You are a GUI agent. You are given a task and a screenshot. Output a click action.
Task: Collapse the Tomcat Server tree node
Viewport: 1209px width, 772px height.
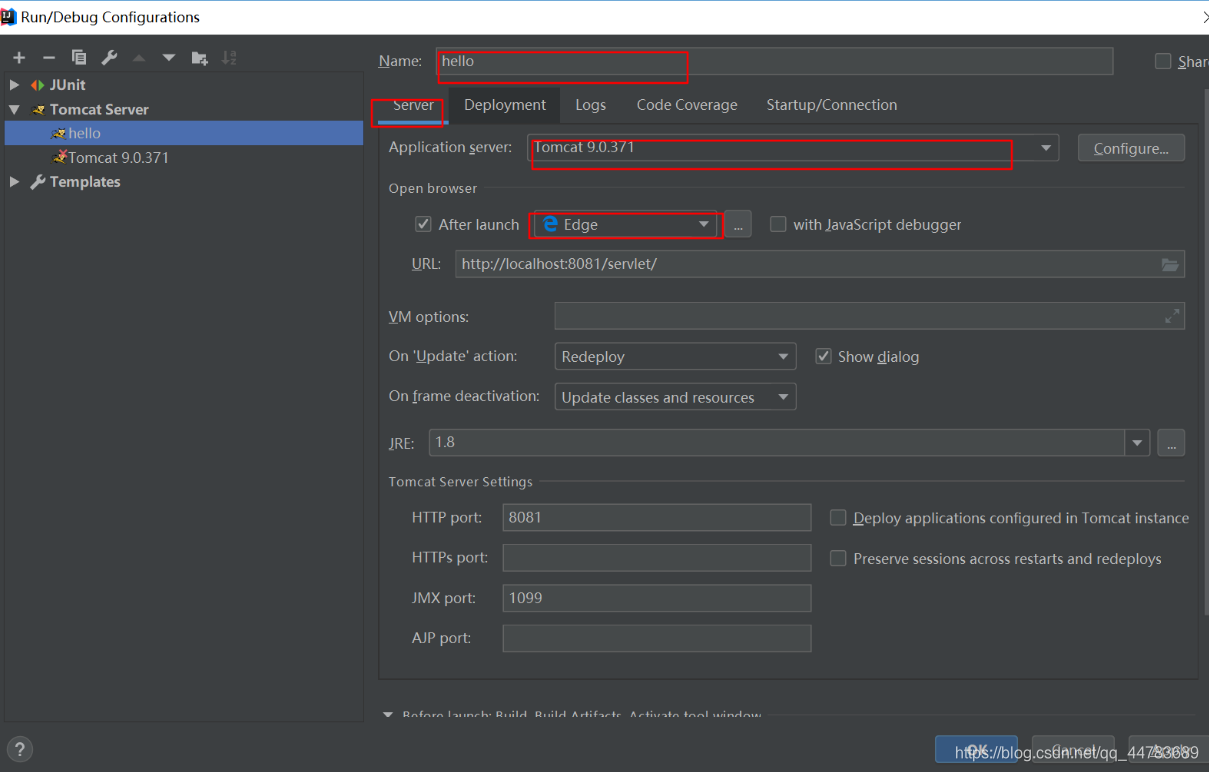click(14, 109)
